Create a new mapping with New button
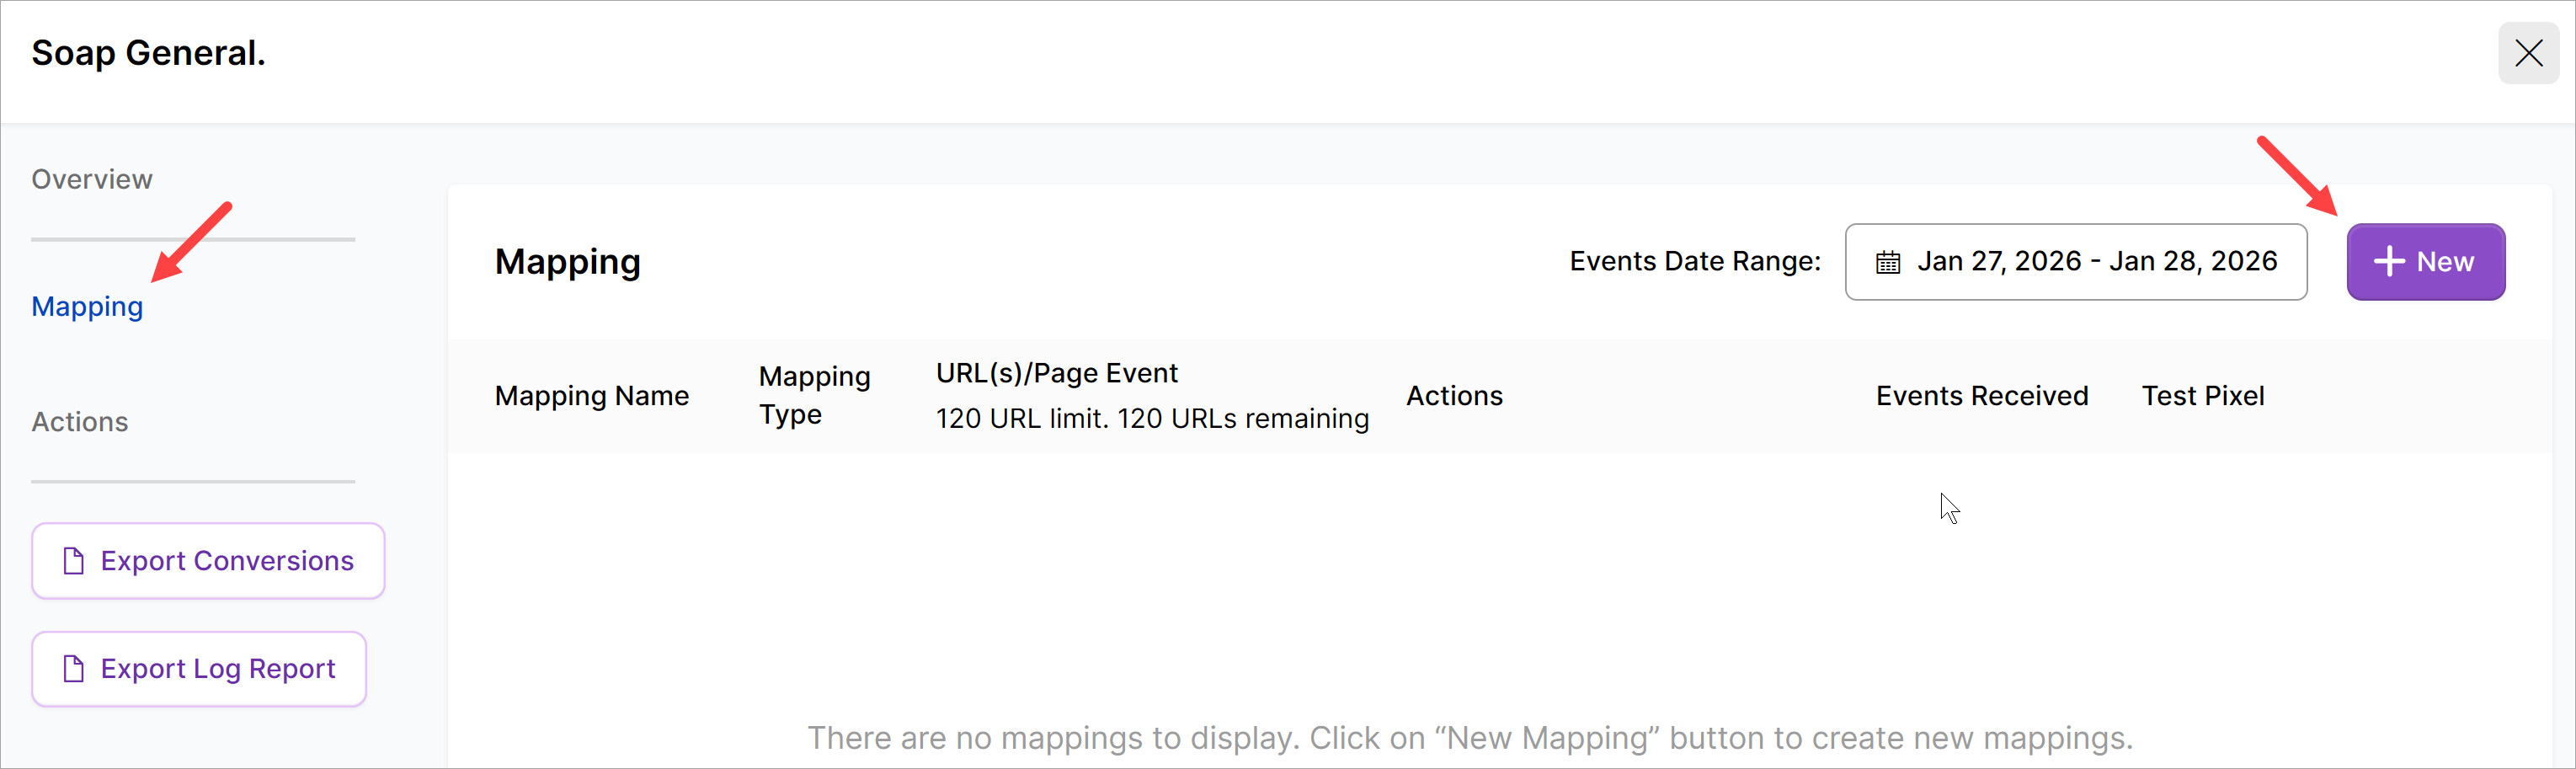2576x769 pixels. tap(2425, 262)
